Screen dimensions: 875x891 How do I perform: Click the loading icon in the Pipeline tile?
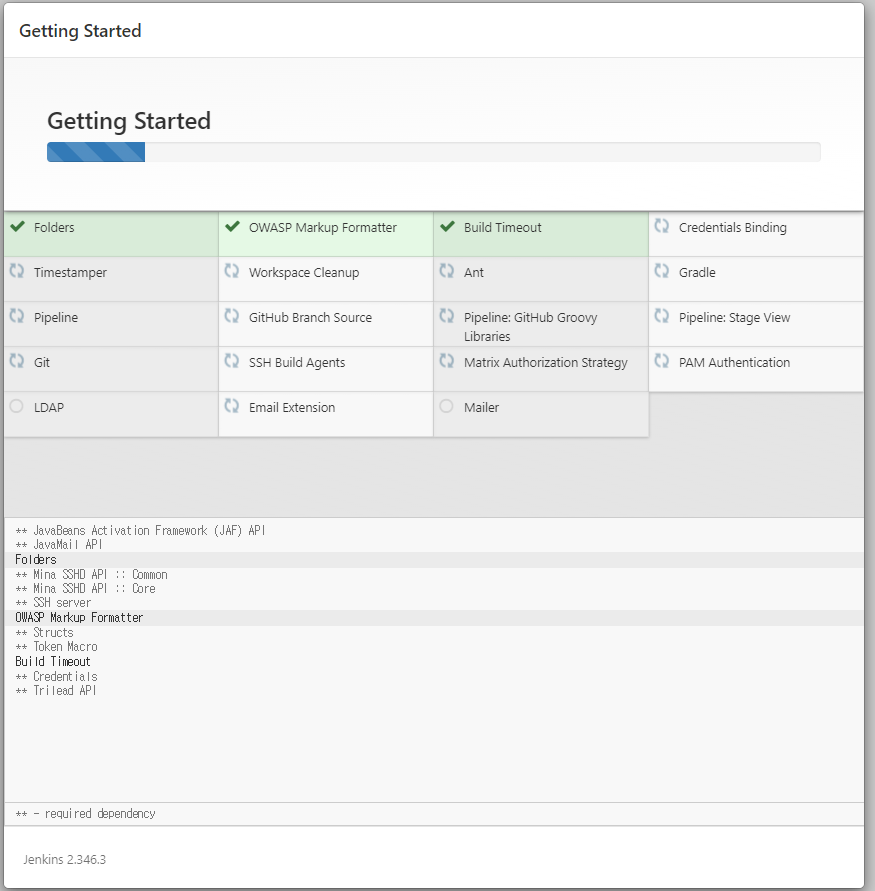(17, 316)
